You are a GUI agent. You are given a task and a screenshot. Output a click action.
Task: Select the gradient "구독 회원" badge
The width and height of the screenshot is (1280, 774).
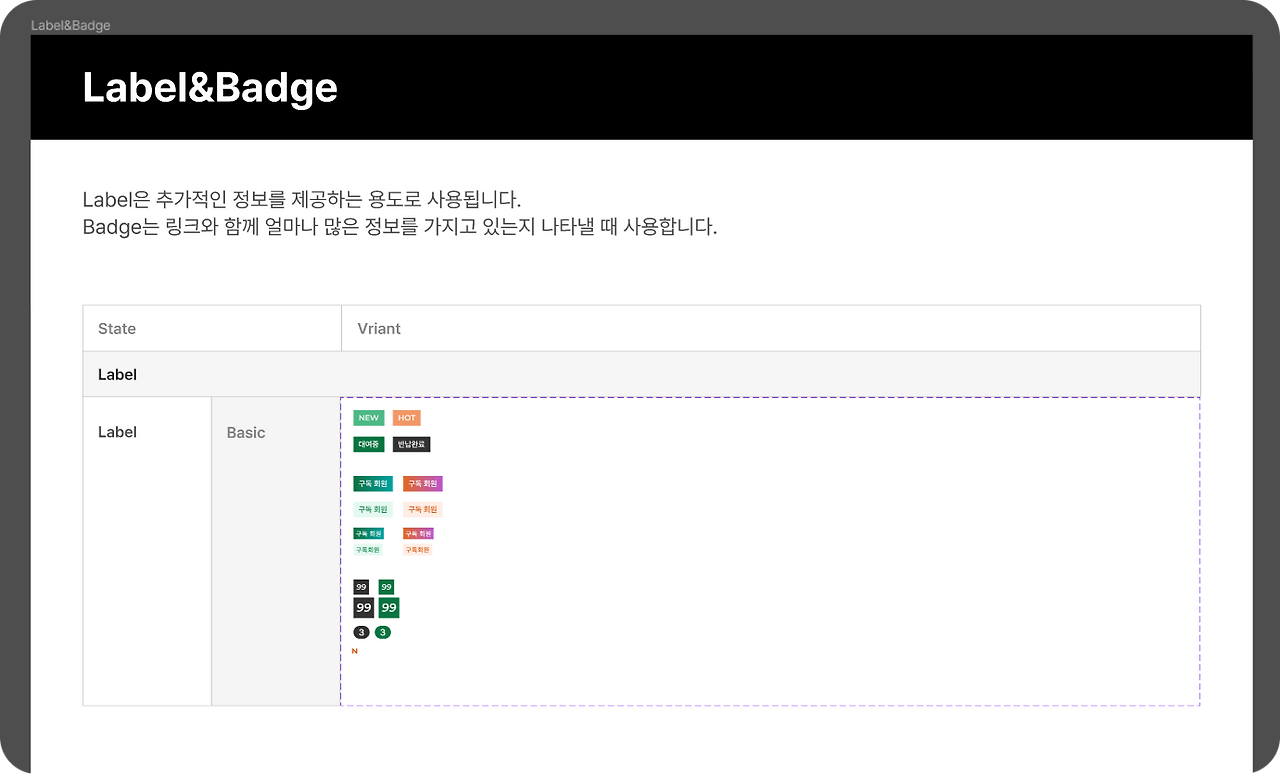click(423, 484)
